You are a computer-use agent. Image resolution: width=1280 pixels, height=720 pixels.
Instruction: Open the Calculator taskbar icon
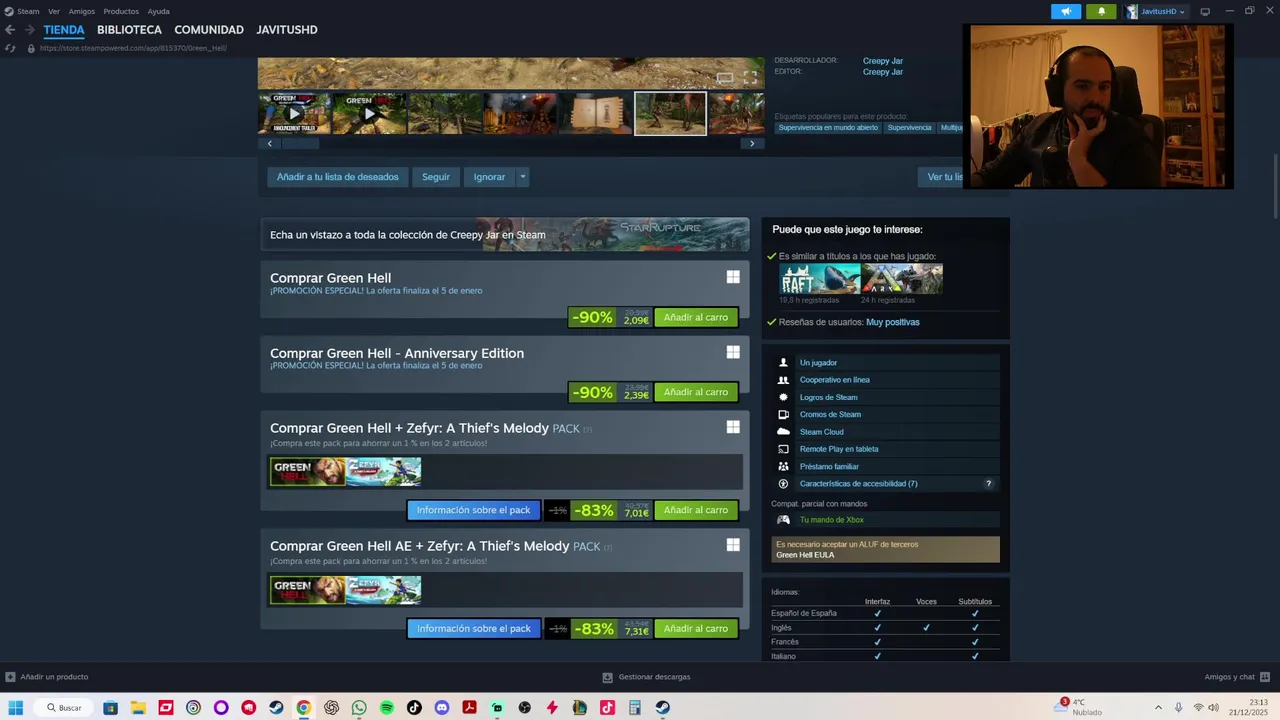(634, 708)
